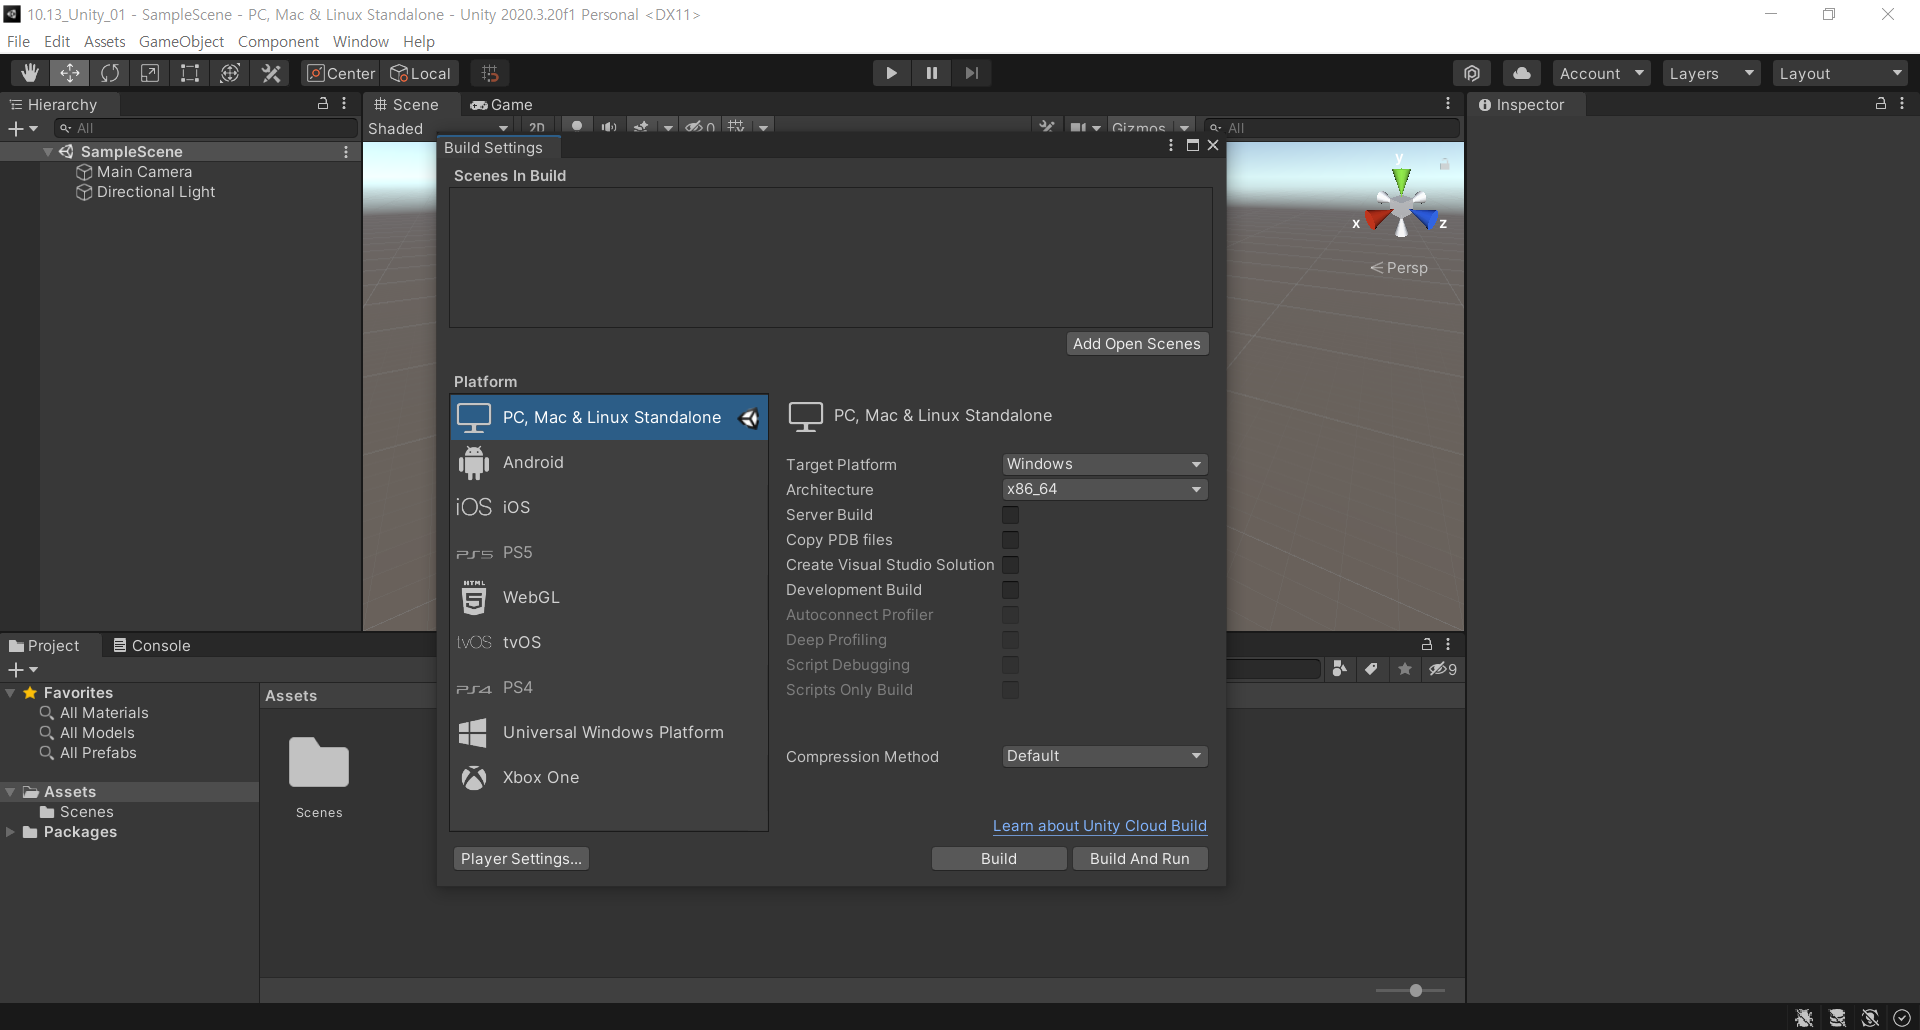Toggle scene lighting button
This screenshot has height=1030, width=1920.
pyautogui.click(x=577, y=127)
